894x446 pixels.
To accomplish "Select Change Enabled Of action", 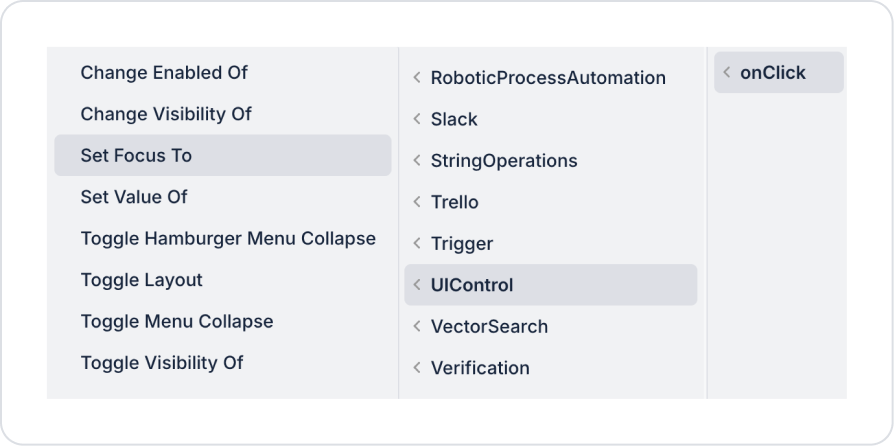I will (x=164, y=73).
